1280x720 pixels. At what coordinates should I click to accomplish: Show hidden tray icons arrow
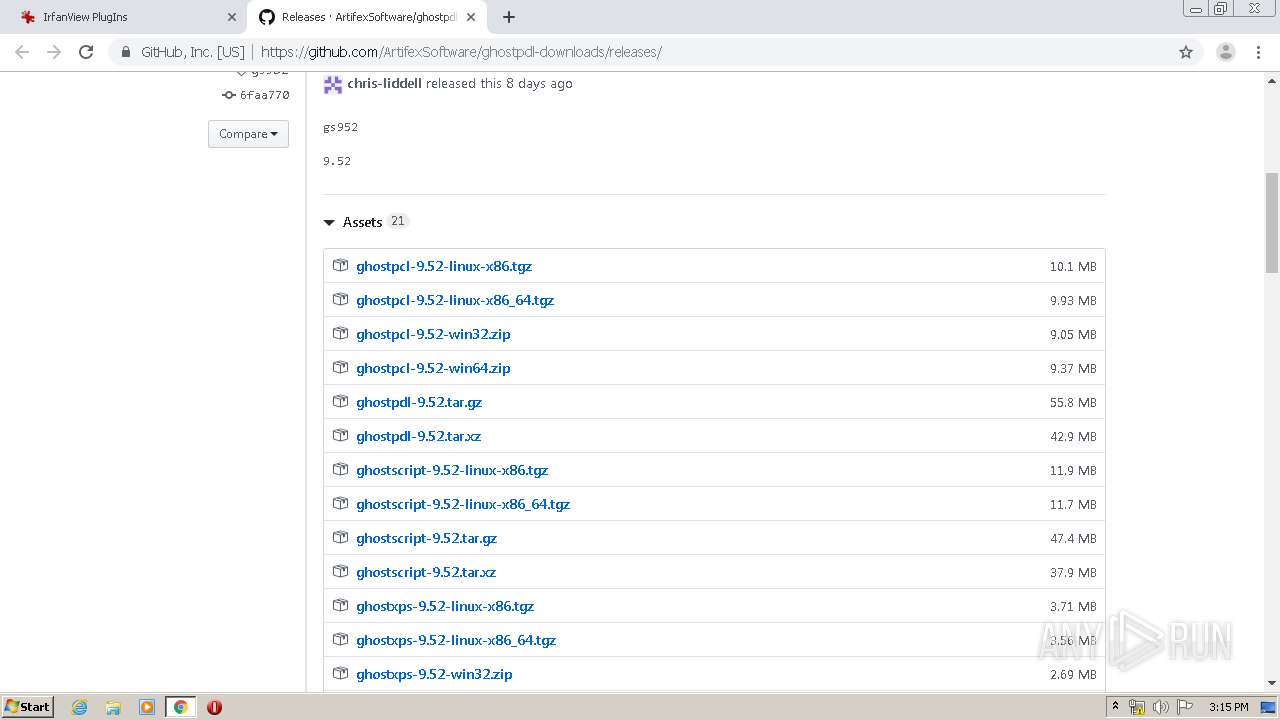coord(1116,707)
